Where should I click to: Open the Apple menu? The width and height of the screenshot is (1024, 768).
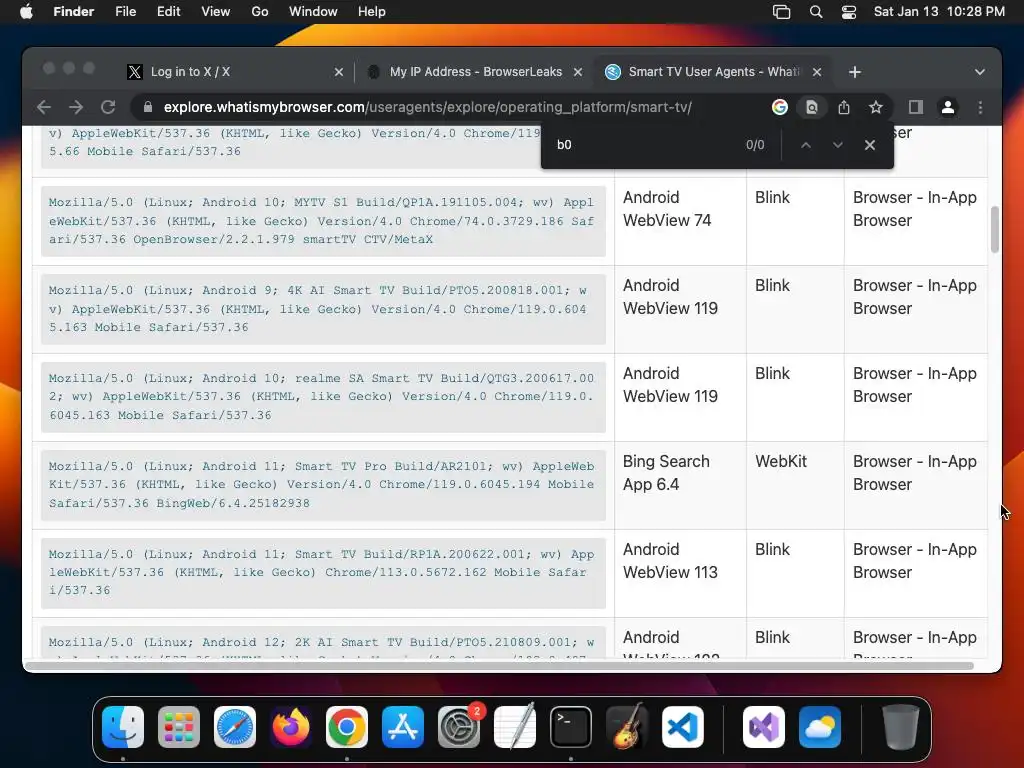(26, 12)
